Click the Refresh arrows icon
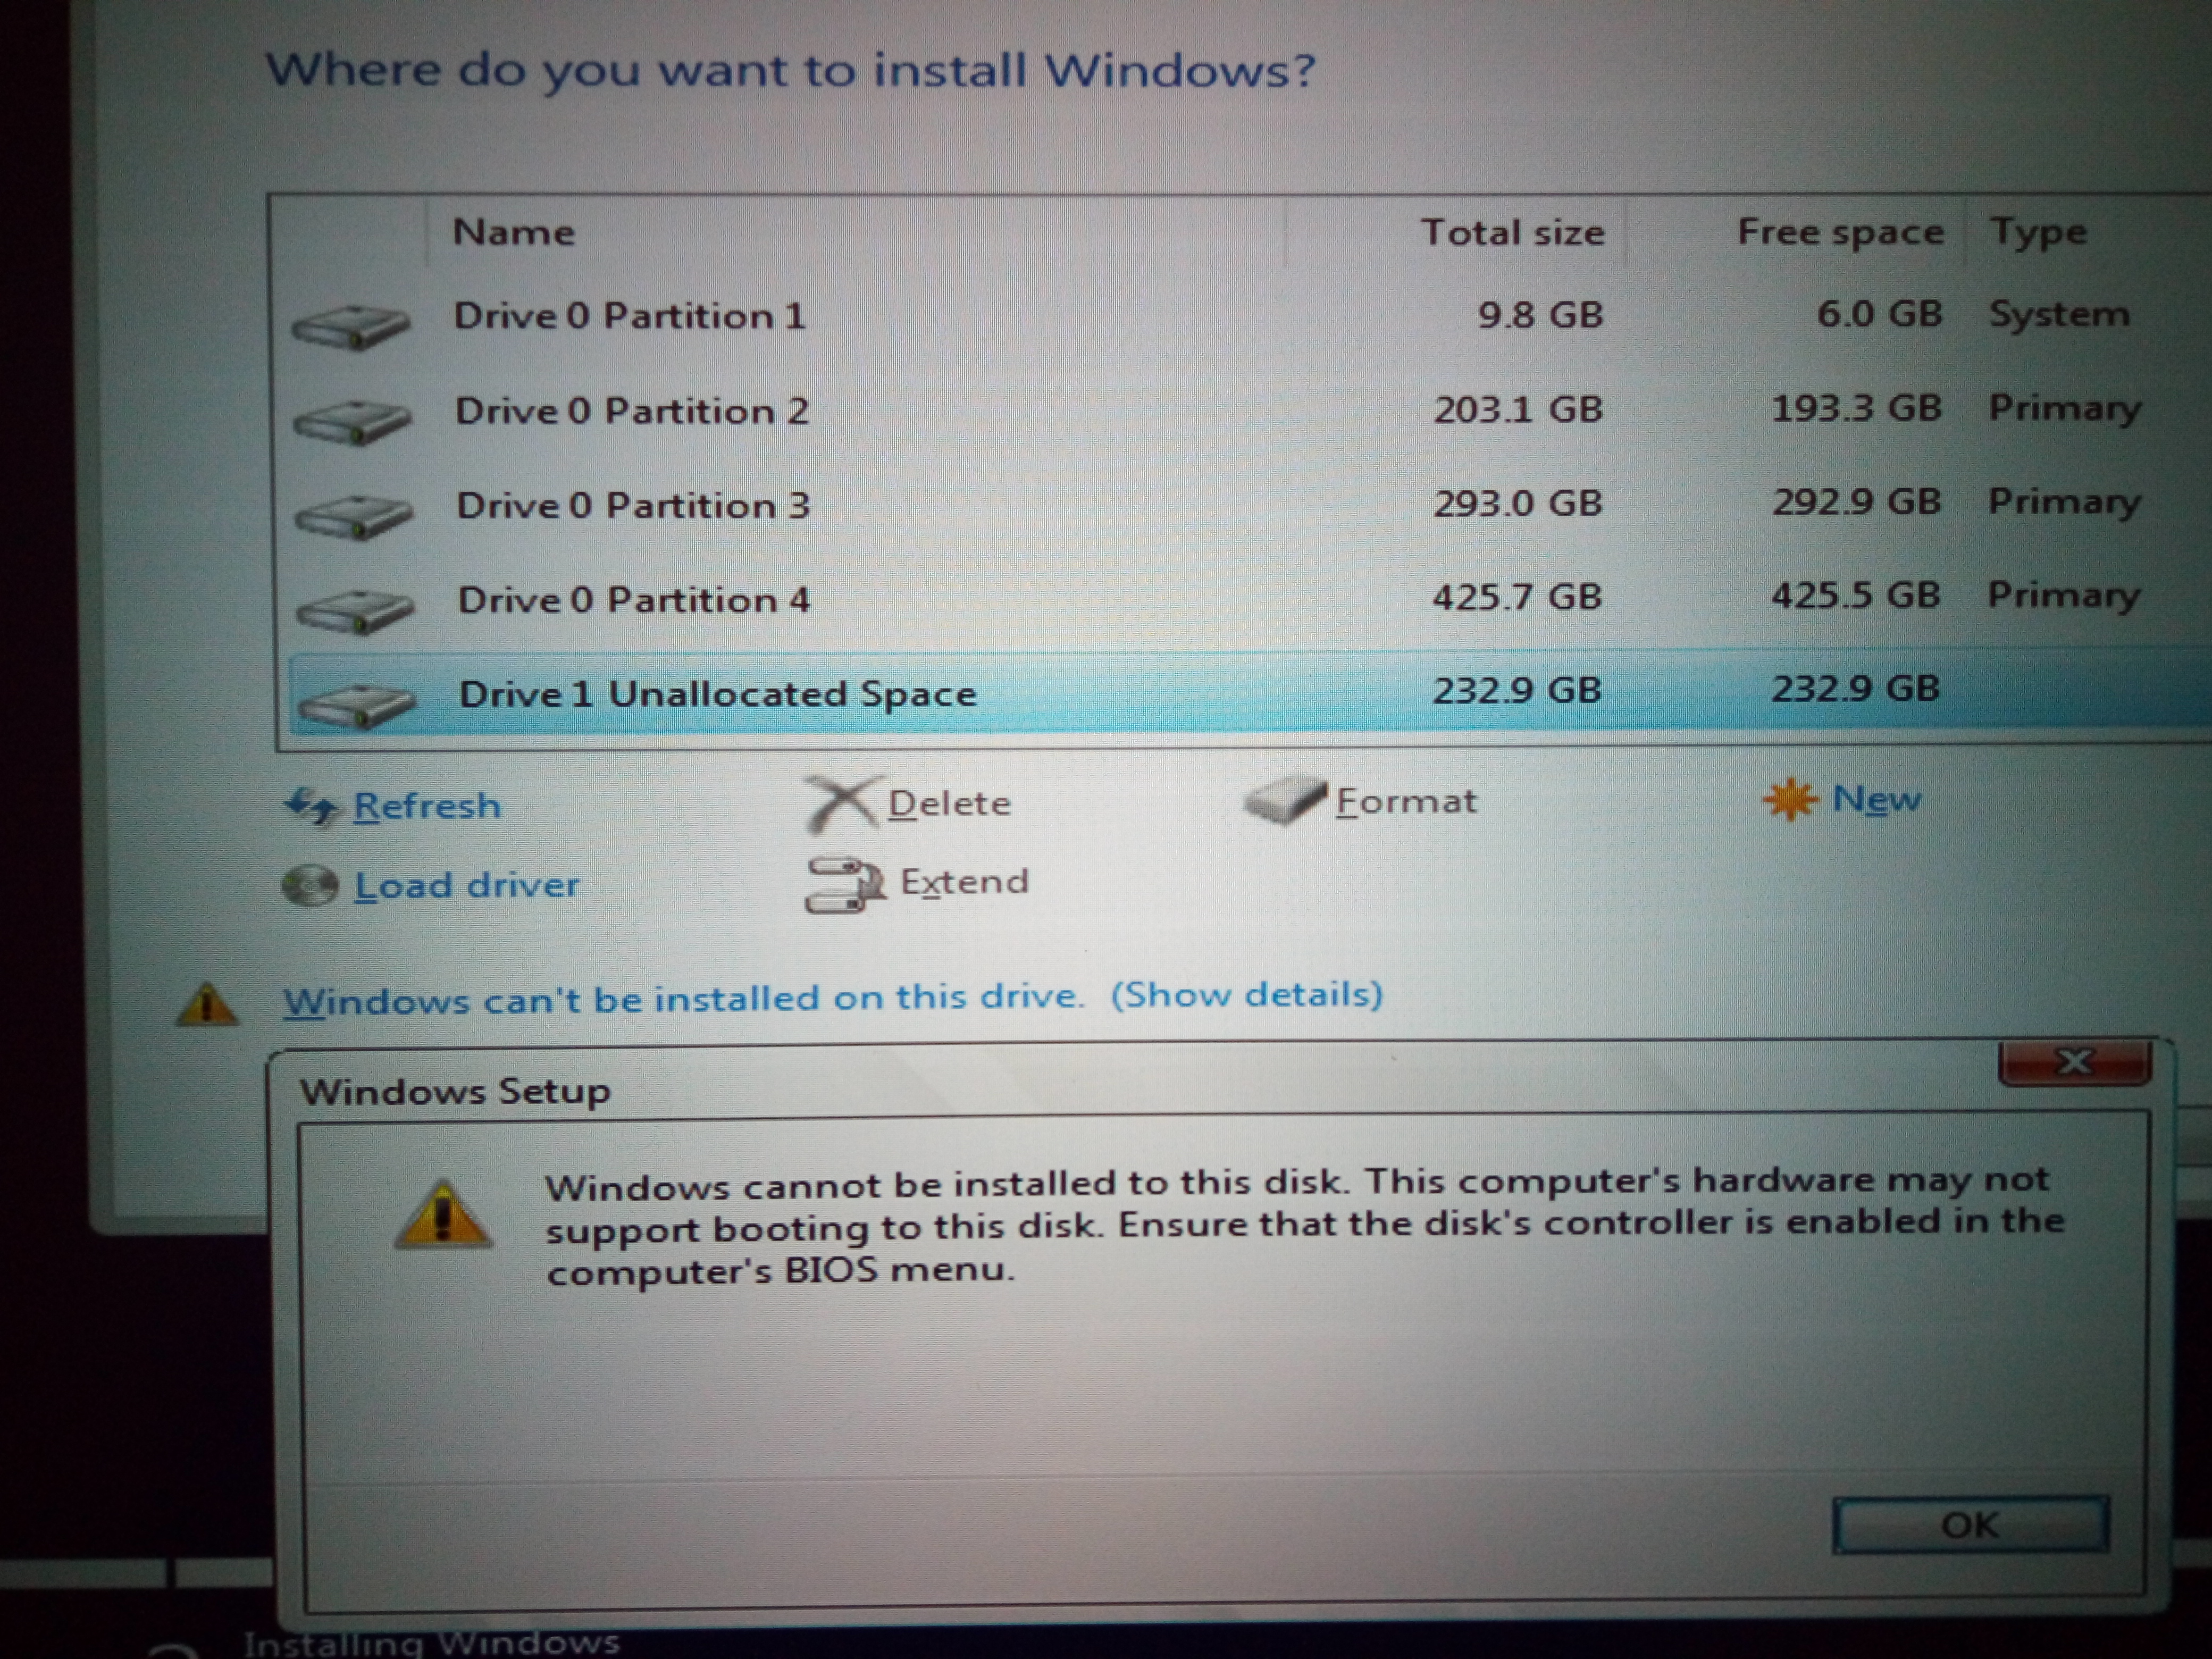 click(311, 806)
